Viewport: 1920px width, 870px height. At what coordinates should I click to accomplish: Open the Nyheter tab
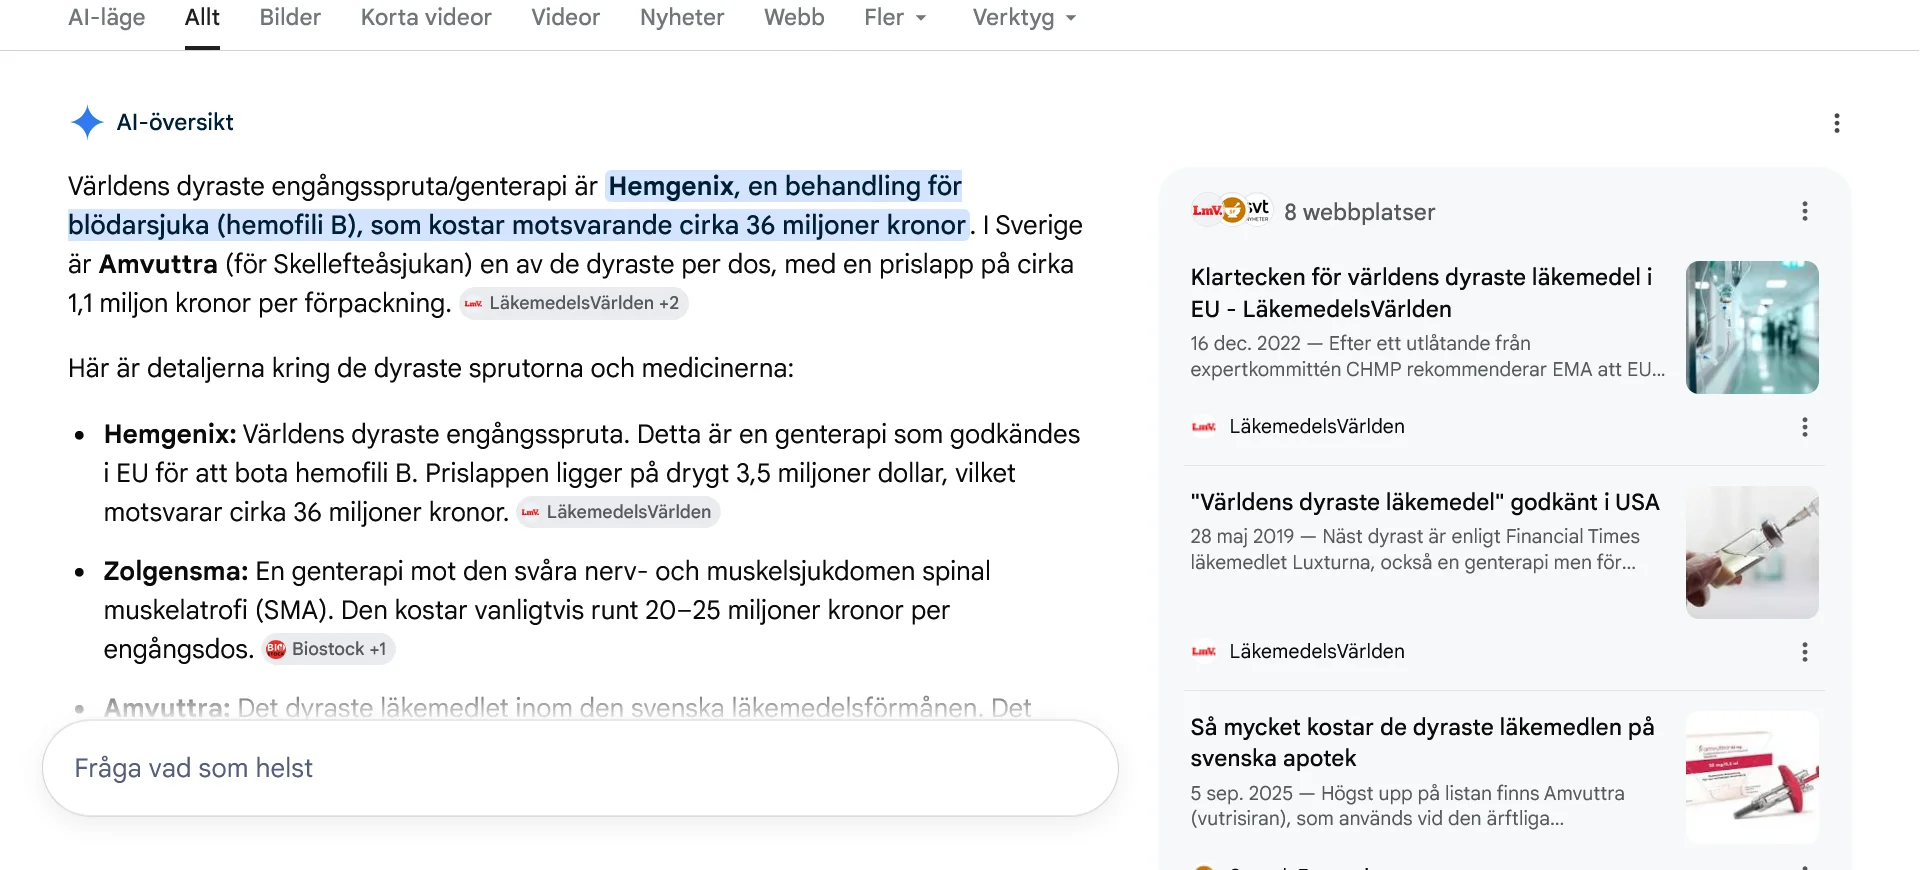pyautogui.click(x=682, y=18)
